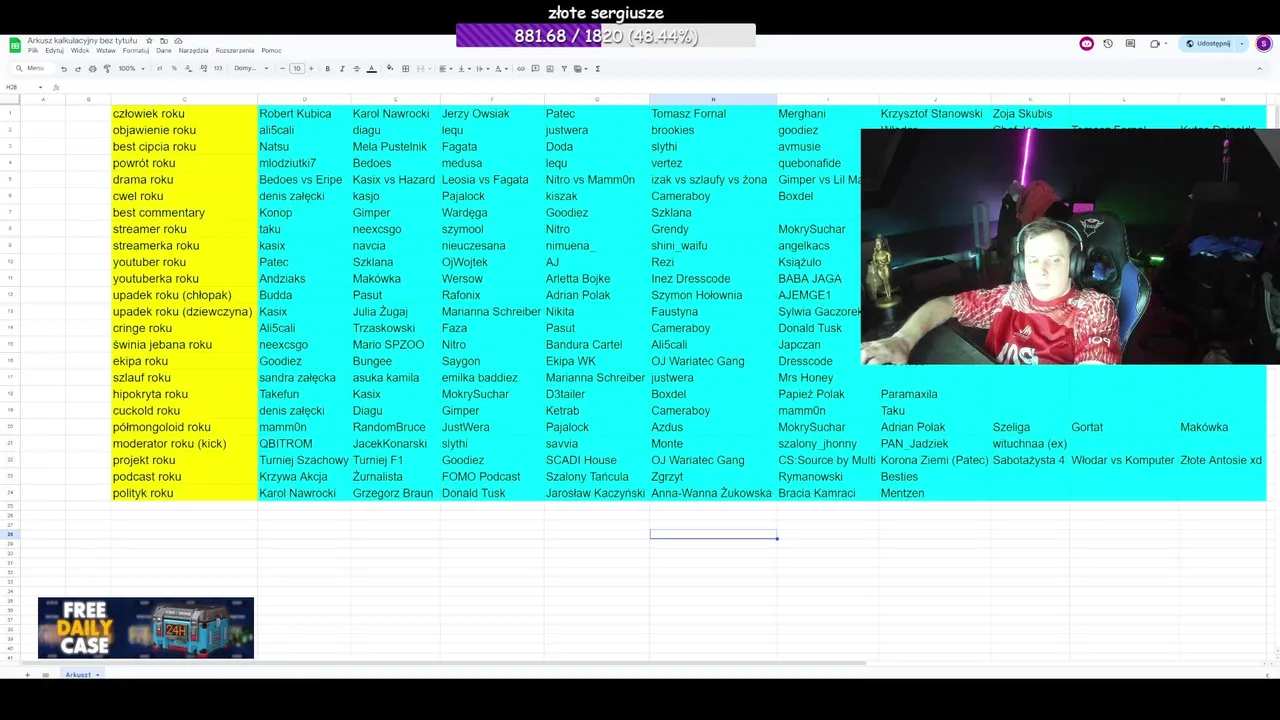This screenshot has height=720, width=1280.
Task: Open the Pomoc menu
Action: [x=271, y=51]
